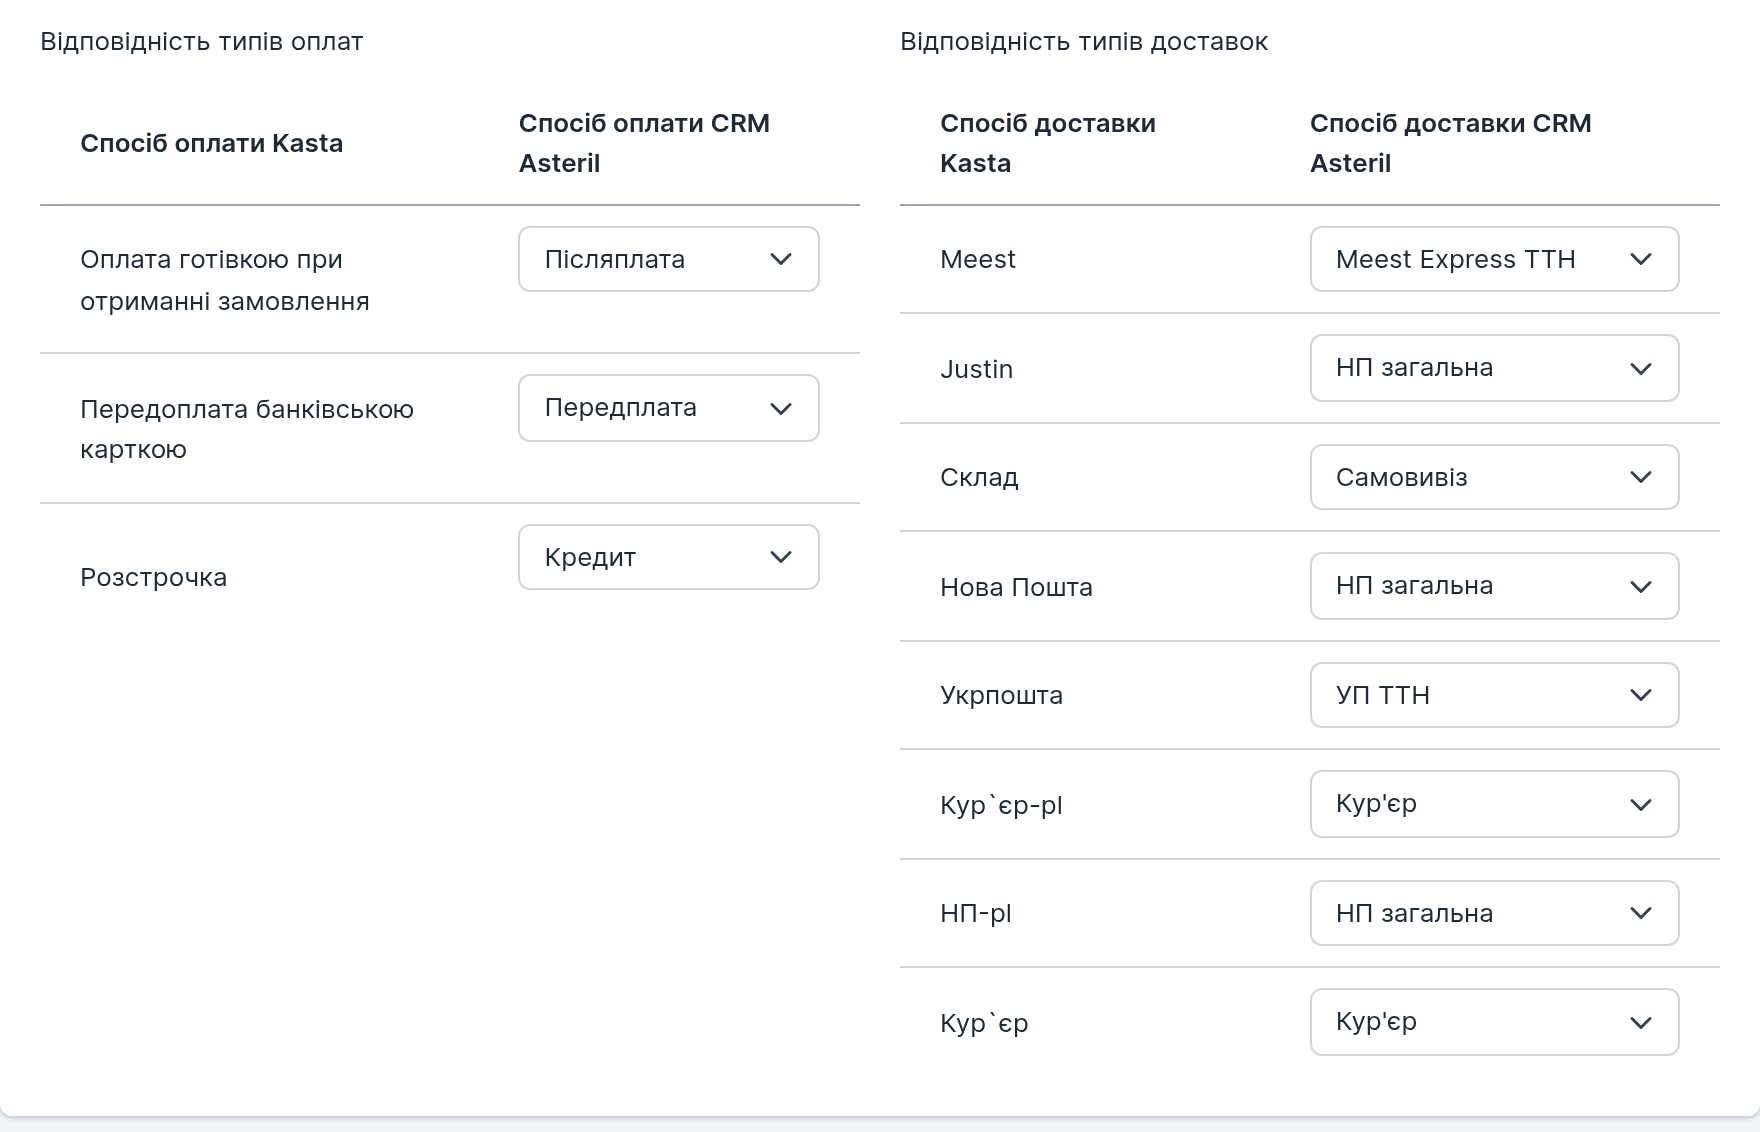Change delivery mapping for Justin row
This screenshot has width=1760, height=1132.
[x=1494, y=368]
